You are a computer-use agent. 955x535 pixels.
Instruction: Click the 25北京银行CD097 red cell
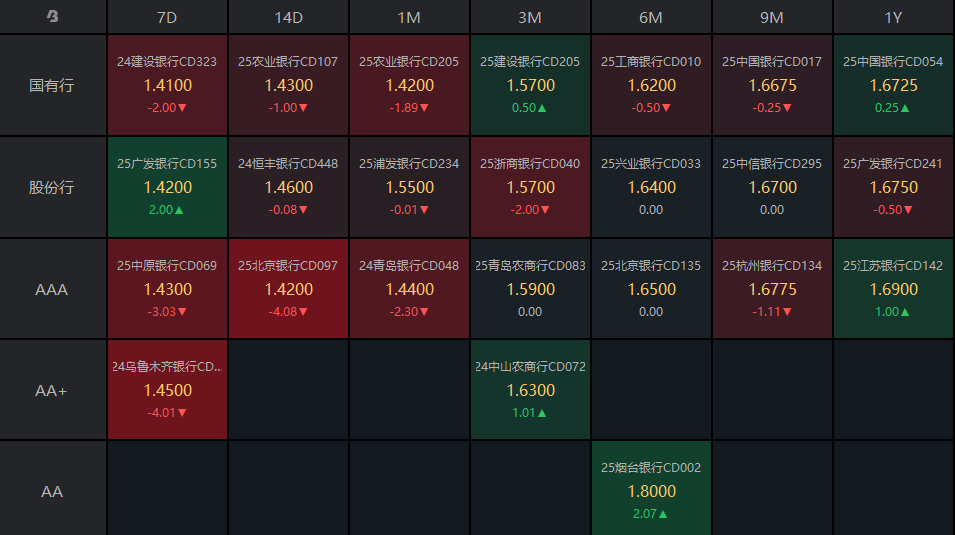(x=288, y=288)
